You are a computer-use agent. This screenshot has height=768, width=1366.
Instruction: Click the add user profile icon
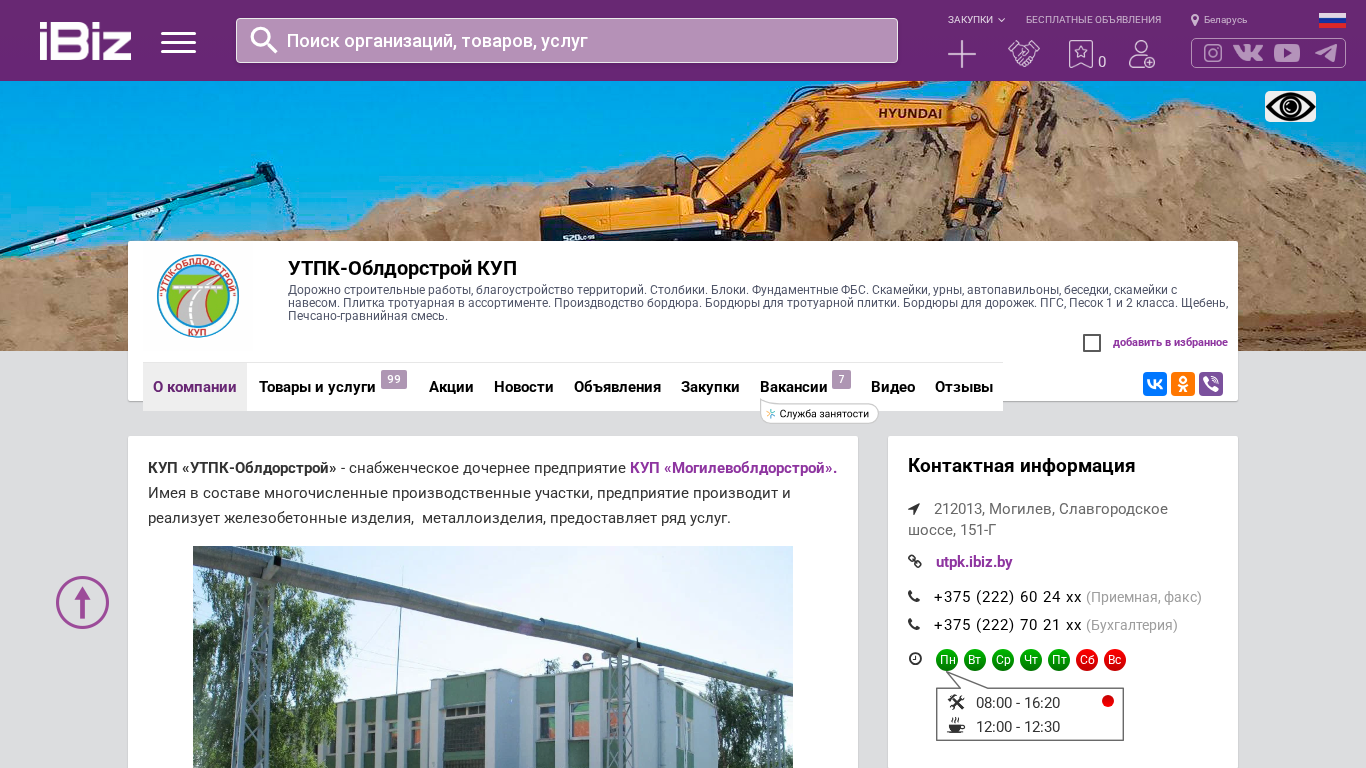coord(1142,54)
